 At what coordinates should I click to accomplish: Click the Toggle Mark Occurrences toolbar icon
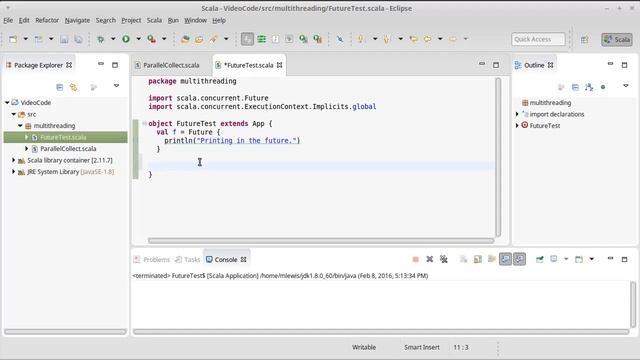coord(247,39)
